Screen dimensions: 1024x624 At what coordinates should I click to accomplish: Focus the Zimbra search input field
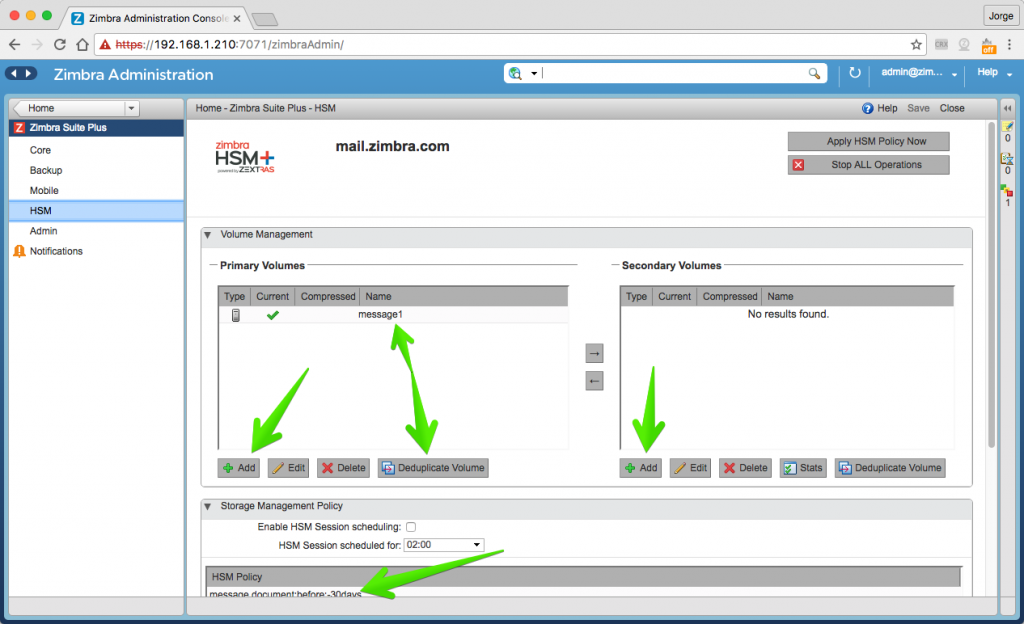click(x=674, y=73)
